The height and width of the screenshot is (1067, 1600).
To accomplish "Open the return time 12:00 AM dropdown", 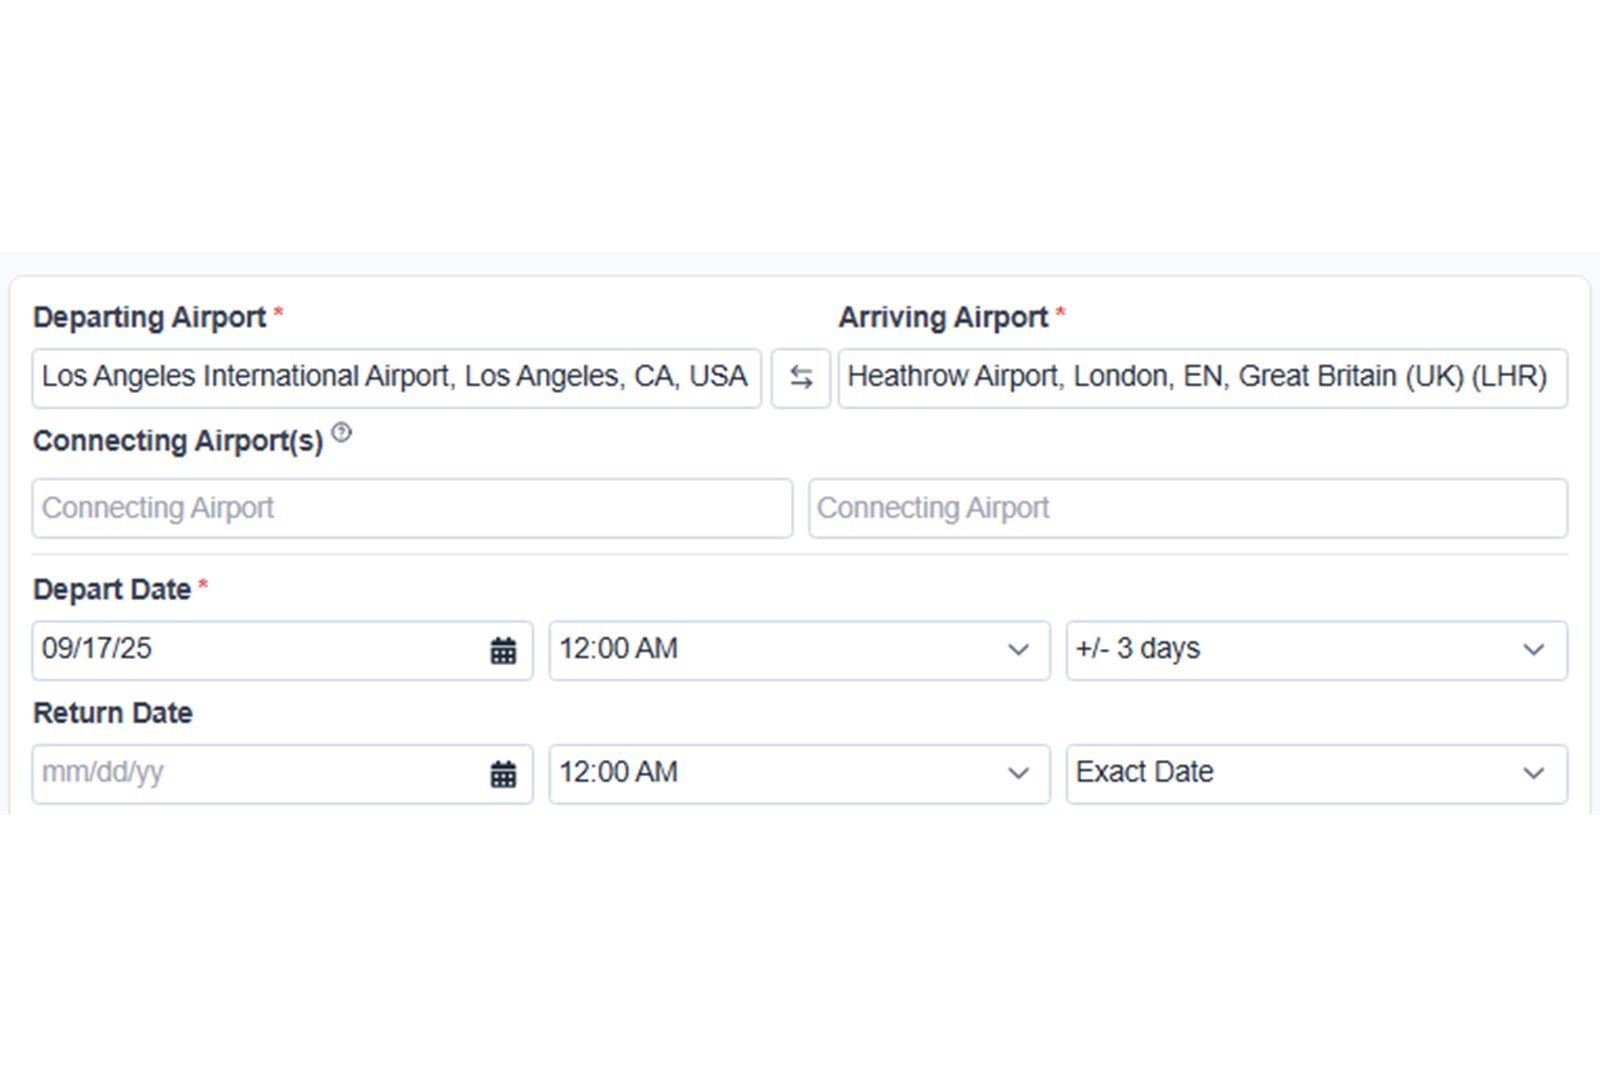I will point(798,773).
